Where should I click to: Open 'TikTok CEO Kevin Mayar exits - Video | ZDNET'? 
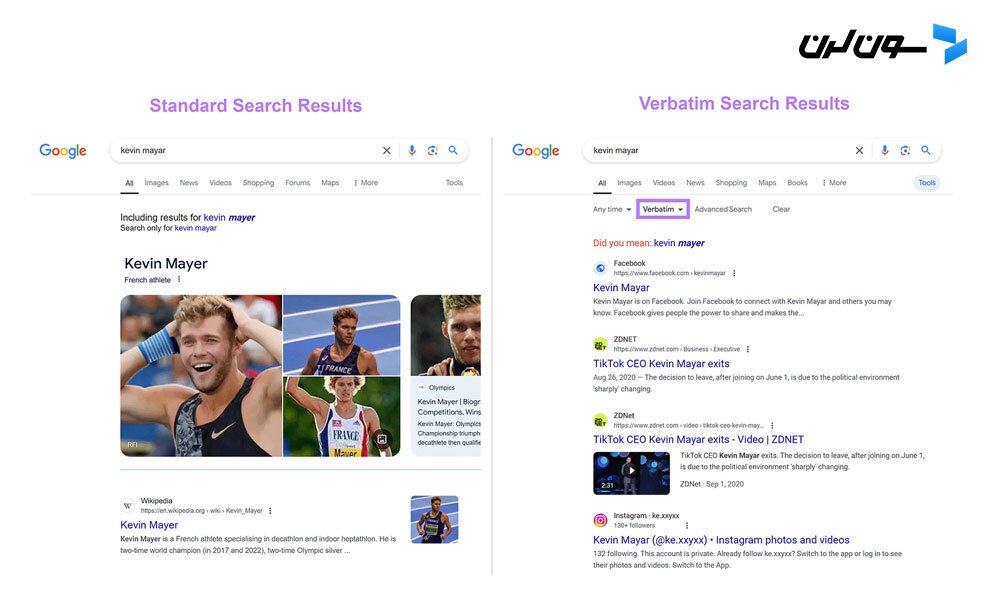coord(698,439)
